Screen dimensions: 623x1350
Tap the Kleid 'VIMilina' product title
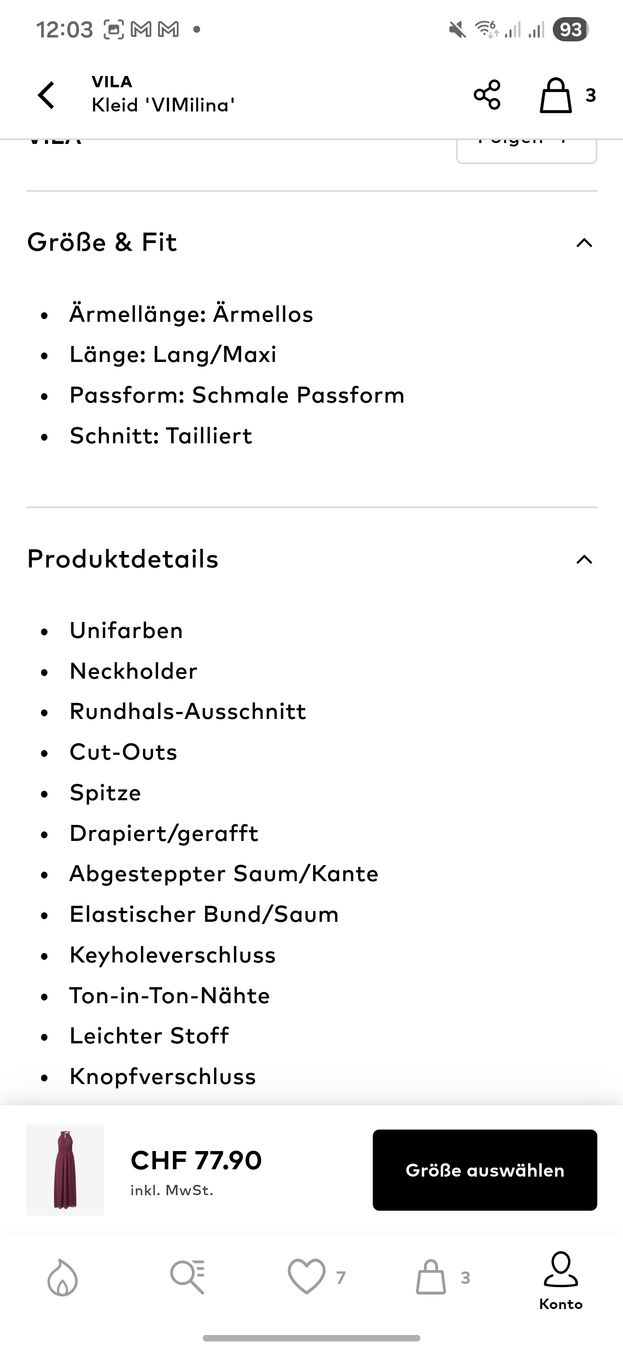click(x=163, y=104)
